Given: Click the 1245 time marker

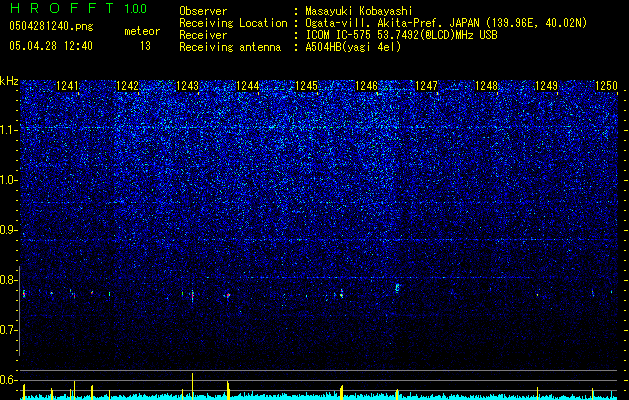Looking at the screenshot, I should (306, 86).
